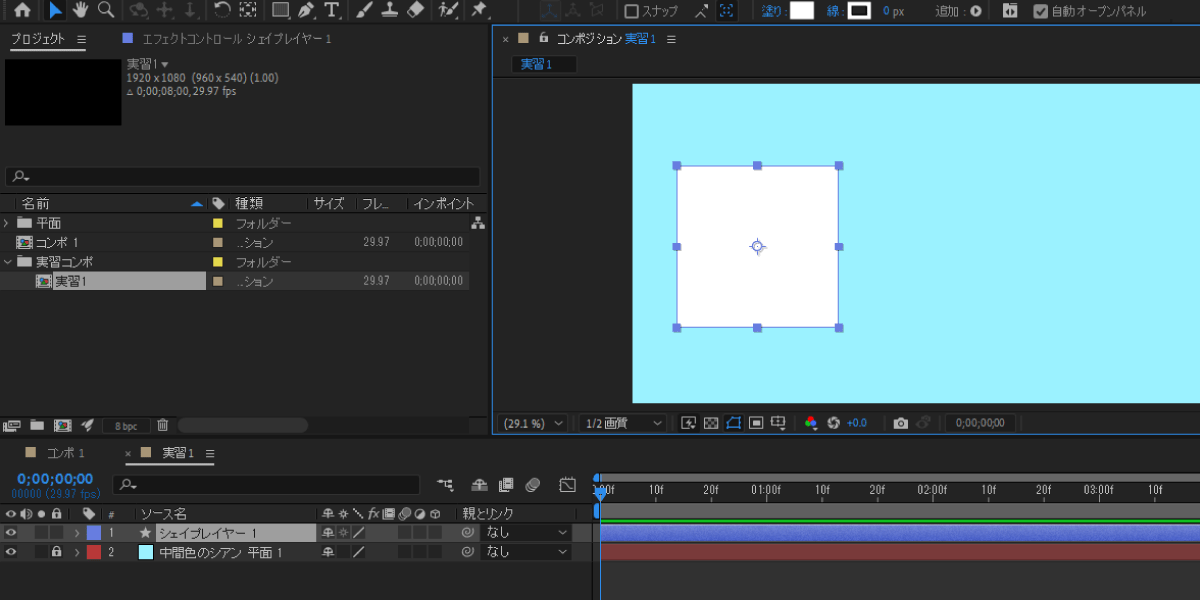Click the Home icon in the toolbar
This screenshot has width=1200, height=600.
point(22,11)
